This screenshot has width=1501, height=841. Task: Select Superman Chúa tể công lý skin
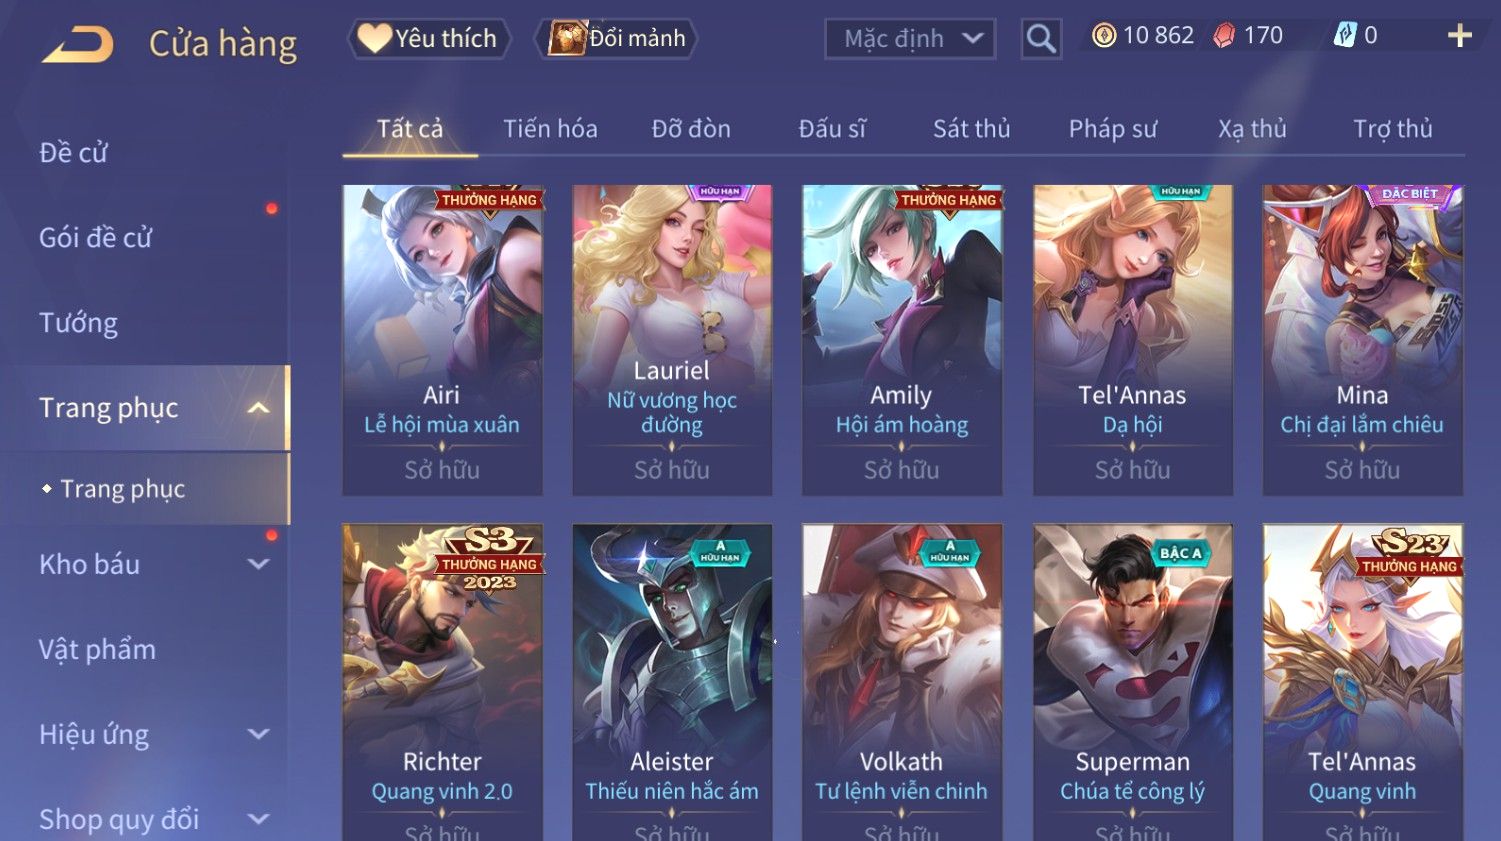tap(1132, 682)
